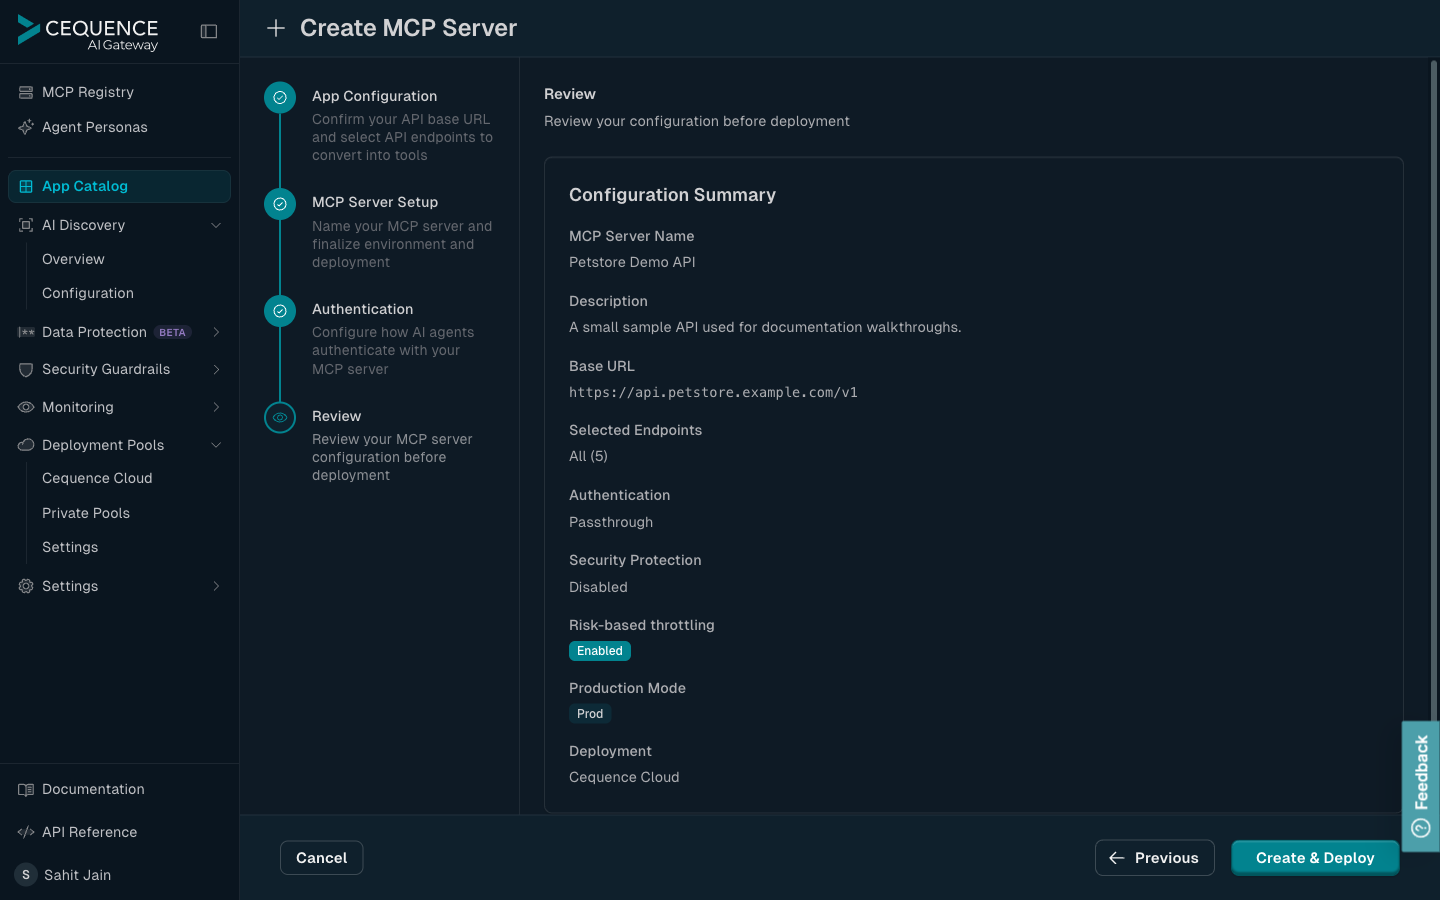Select App Catalog in sidebar
This screenshot has height=900, width=1440.
[x=119, y=186]
